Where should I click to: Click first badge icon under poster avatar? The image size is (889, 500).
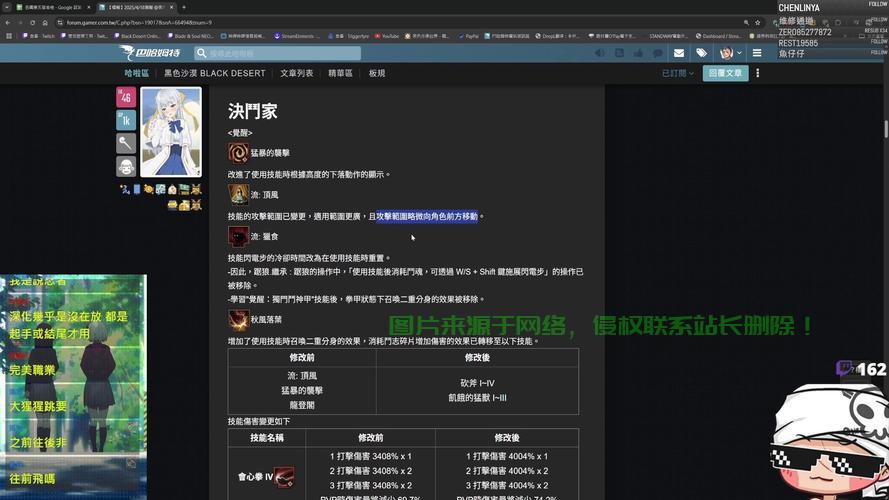pyautogui.click(x=125, y=189)
